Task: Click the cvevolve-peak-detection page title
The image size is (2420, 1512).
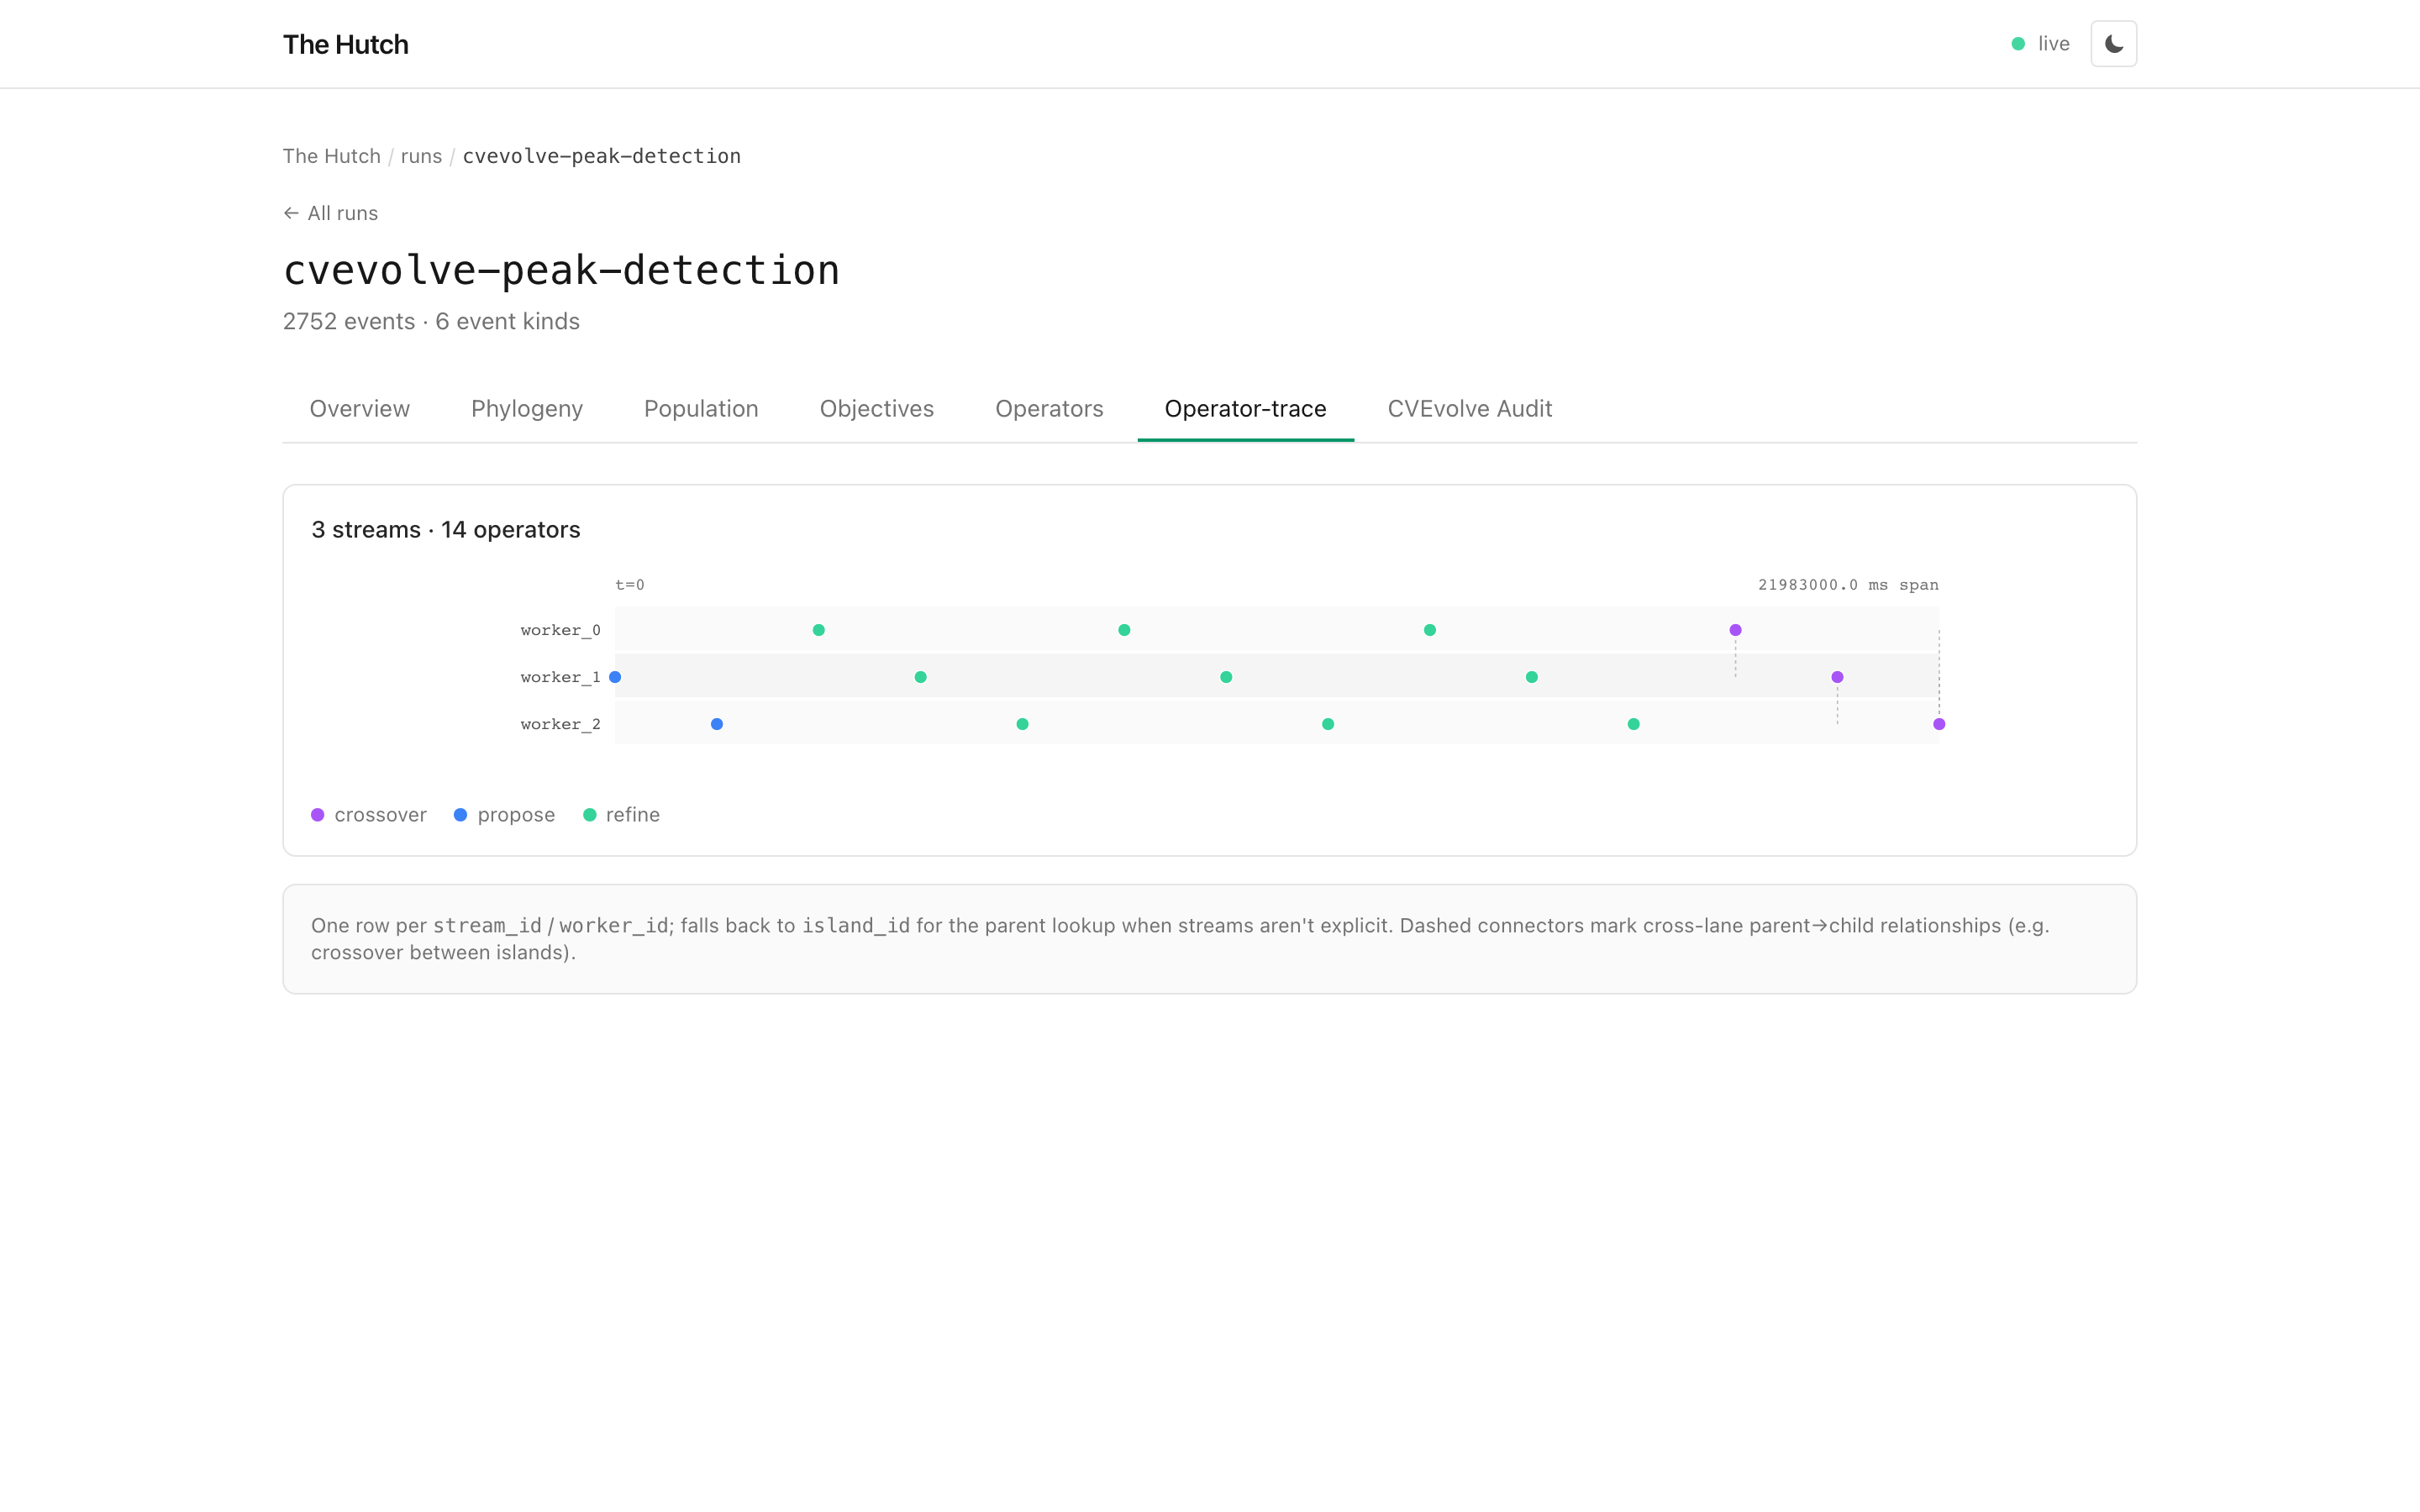Action: 561,270
